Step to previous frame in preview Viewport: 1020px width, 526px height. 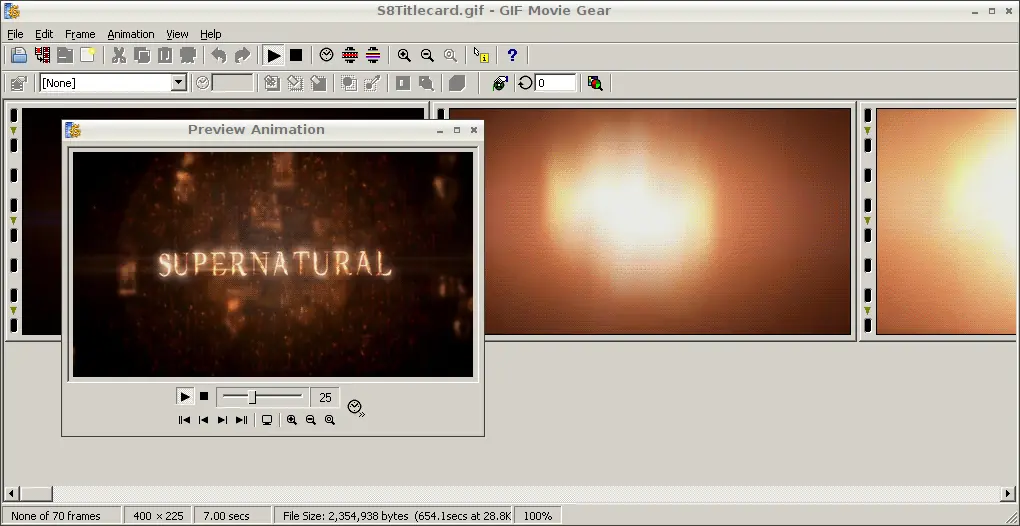click(203, 420)
